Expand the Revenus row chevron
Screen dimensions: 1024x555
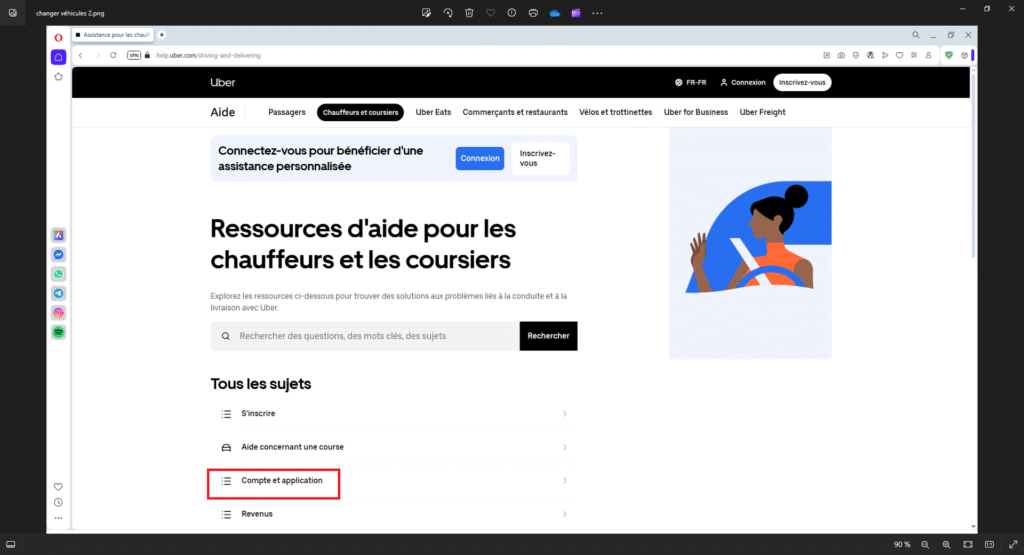coord(564,515)
